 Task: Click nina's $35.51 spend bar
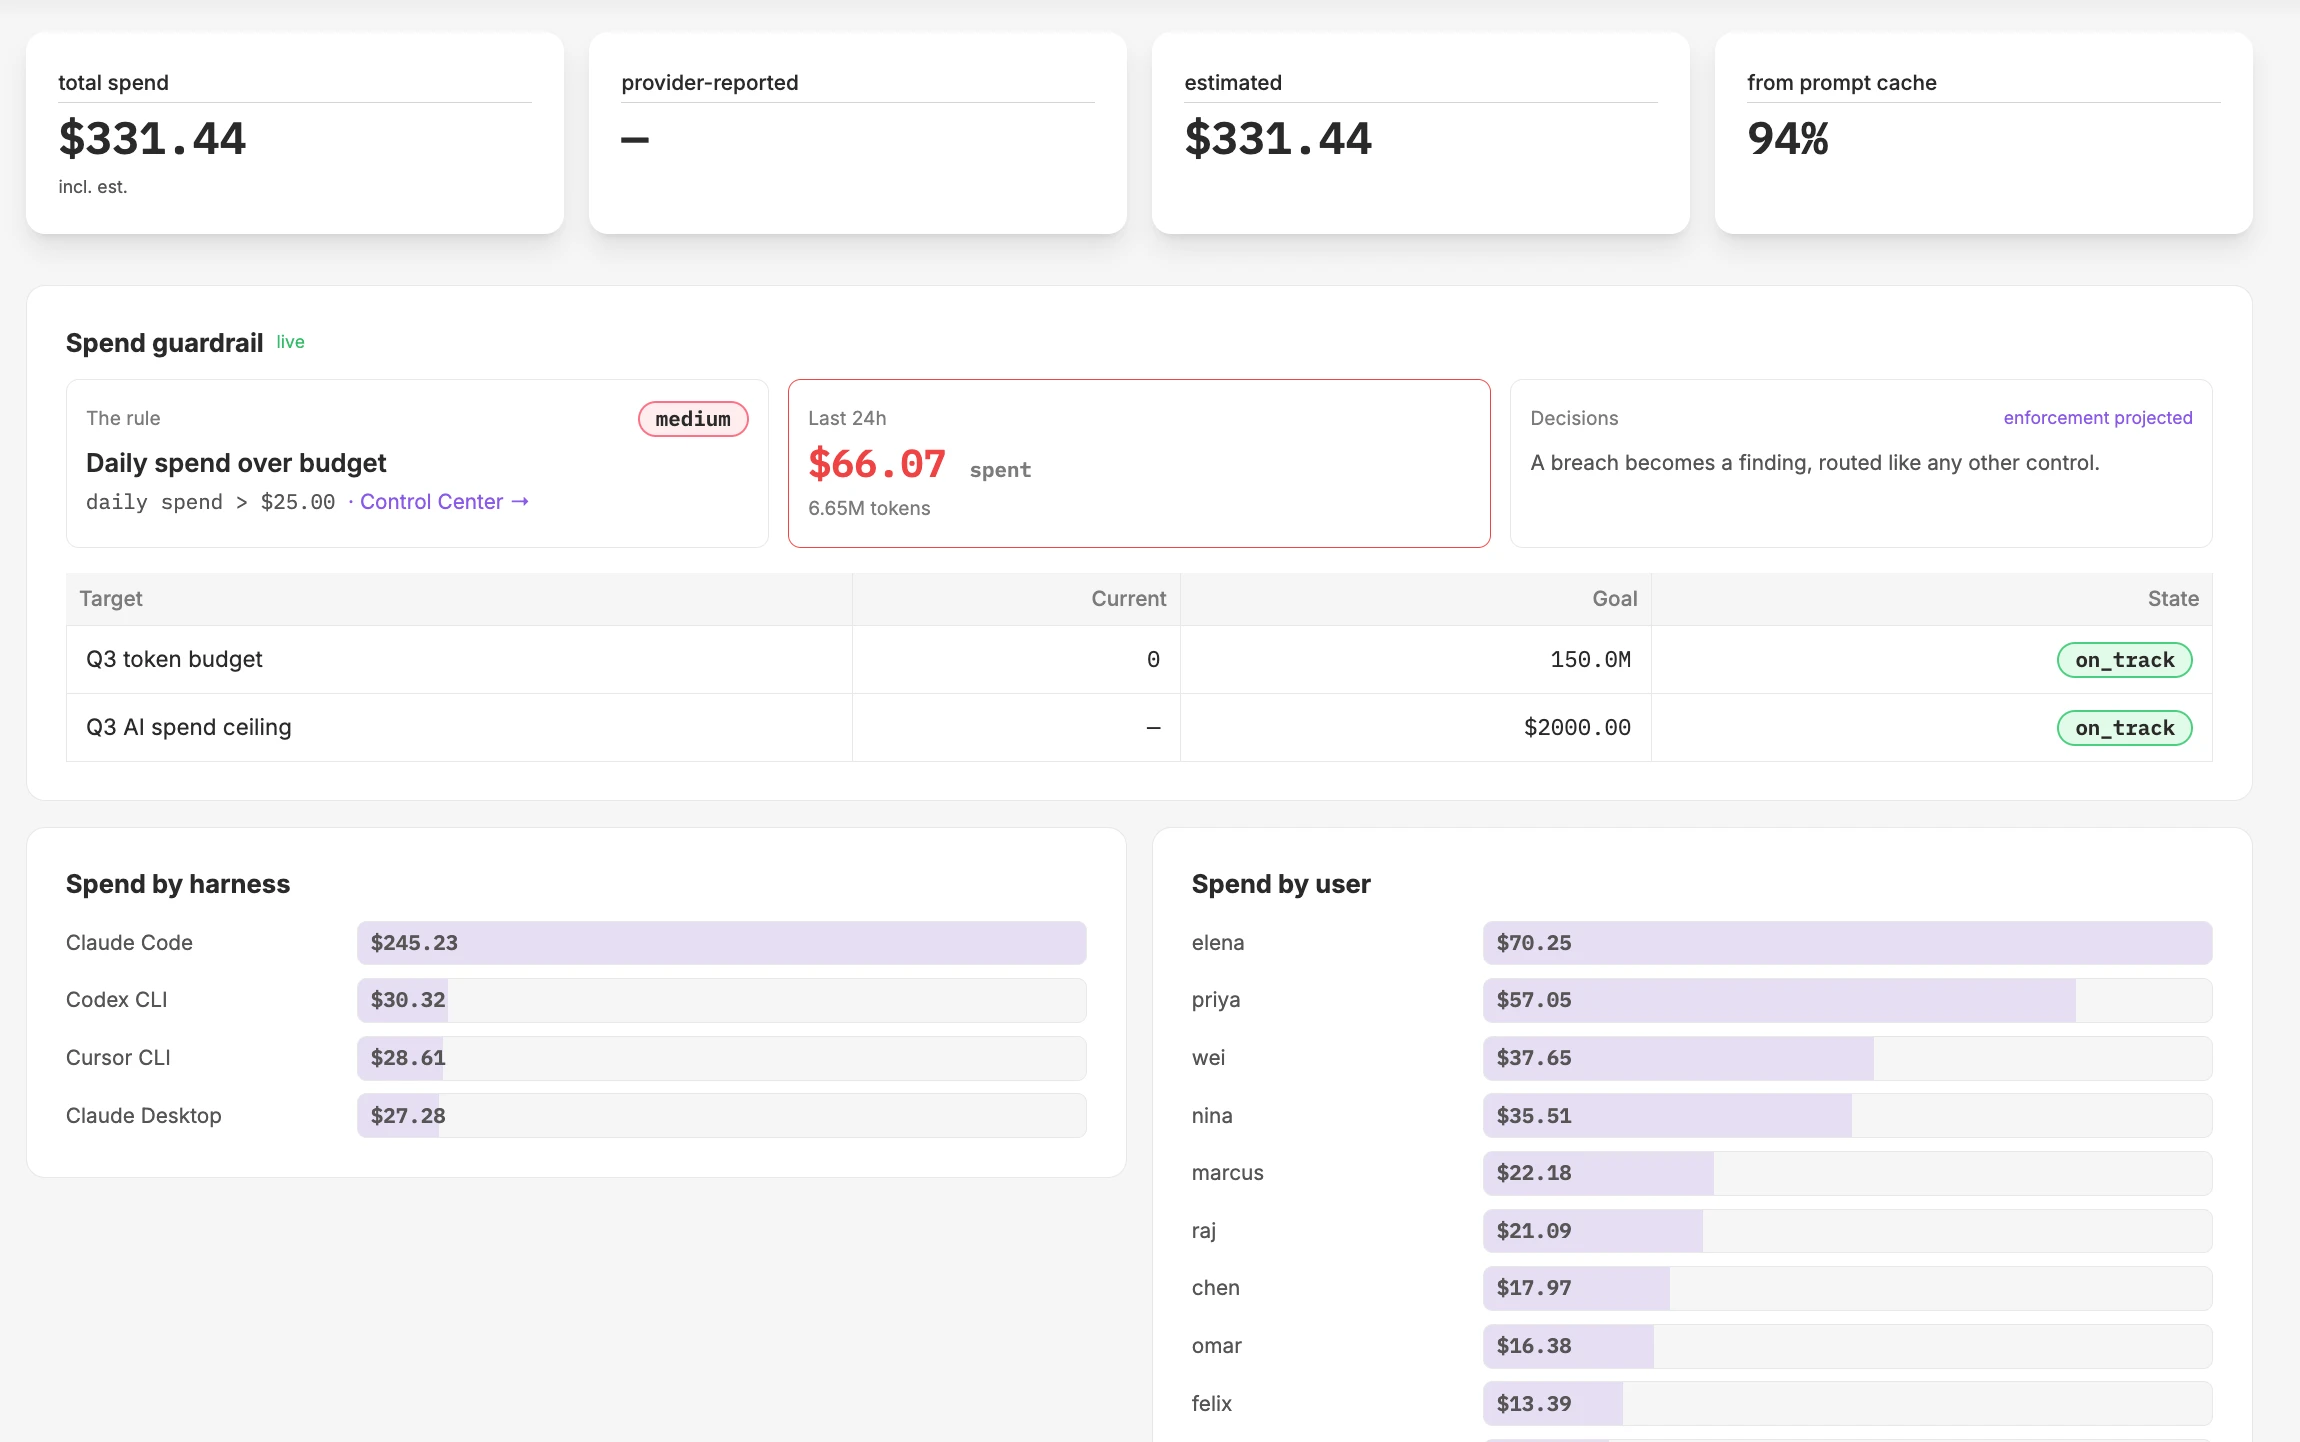pyautogui.click(x=1847, y=1116)
